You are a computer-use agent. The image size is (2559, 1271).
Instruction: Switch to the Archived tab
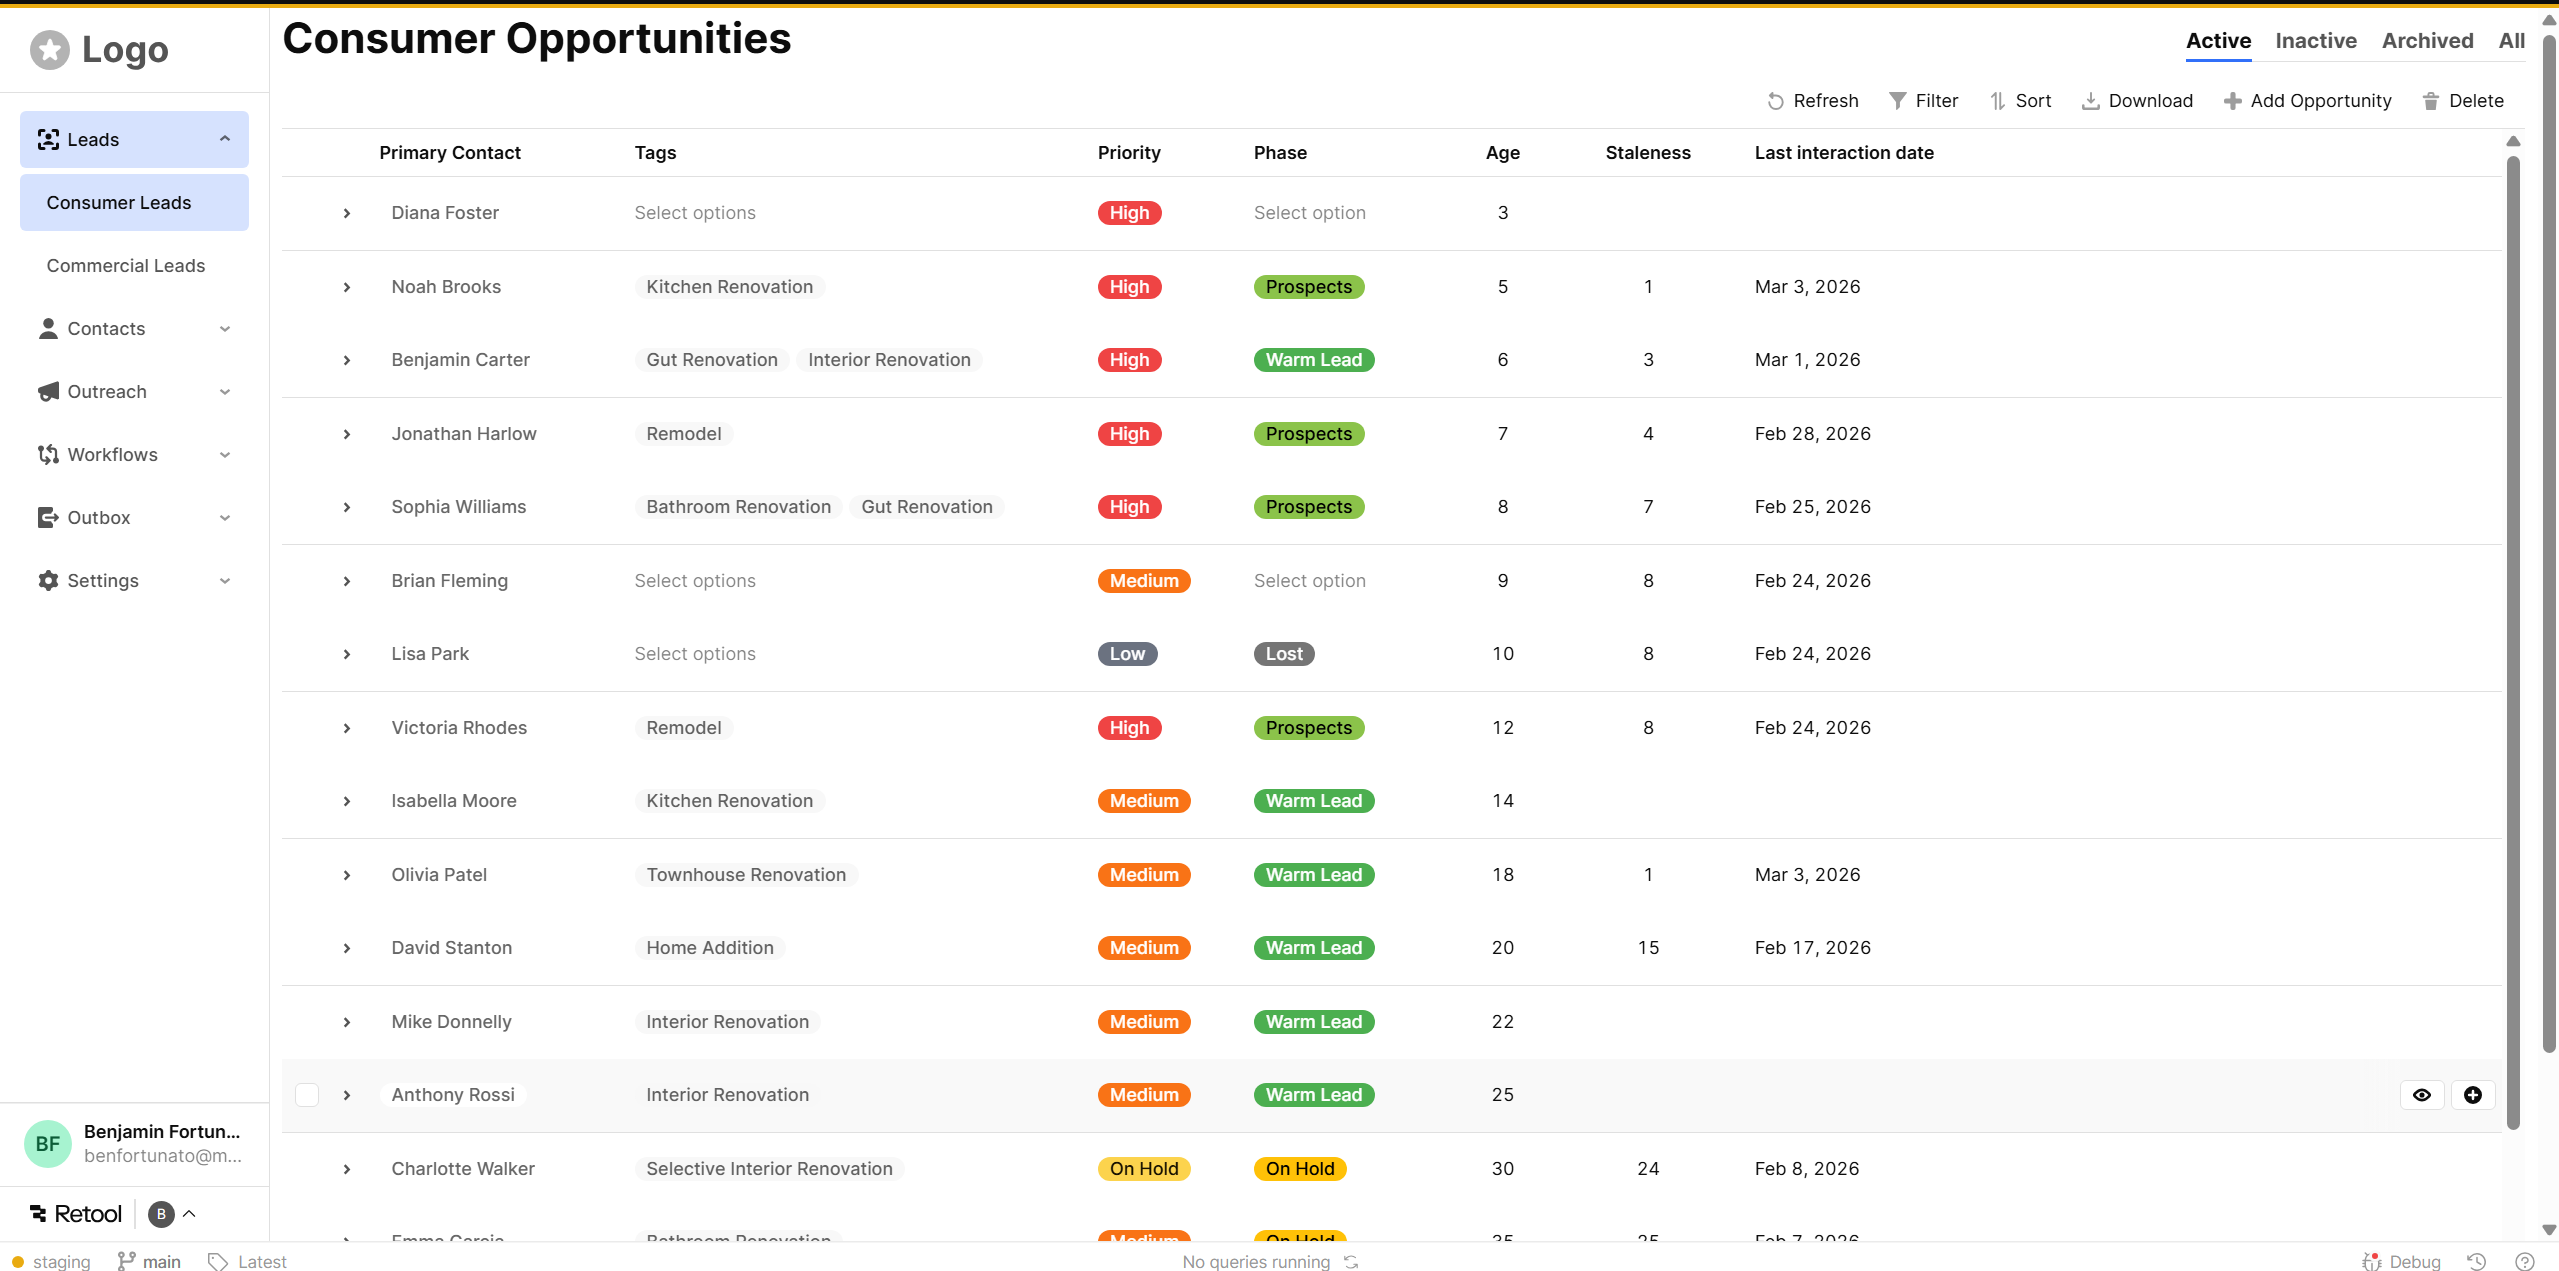tap(2427, 41)
